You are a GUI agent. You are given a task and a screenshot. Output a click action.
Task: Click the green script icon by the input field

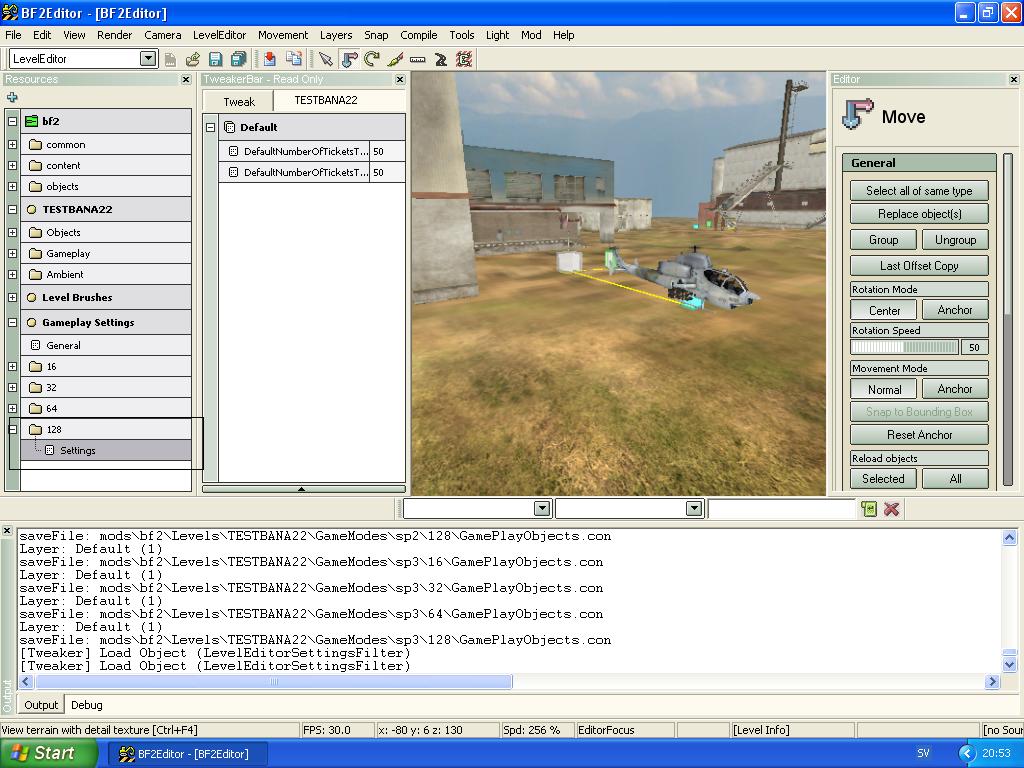click(869, 509)
